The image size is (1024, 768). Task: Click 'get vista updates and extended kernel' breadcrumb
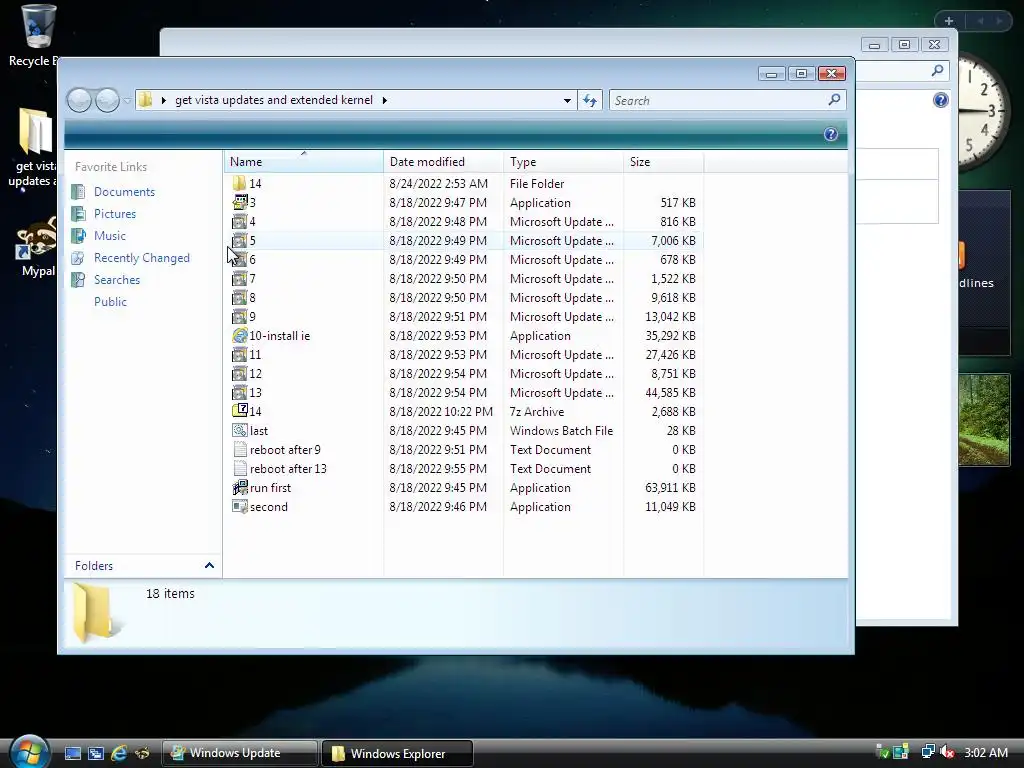pos(274,100)
